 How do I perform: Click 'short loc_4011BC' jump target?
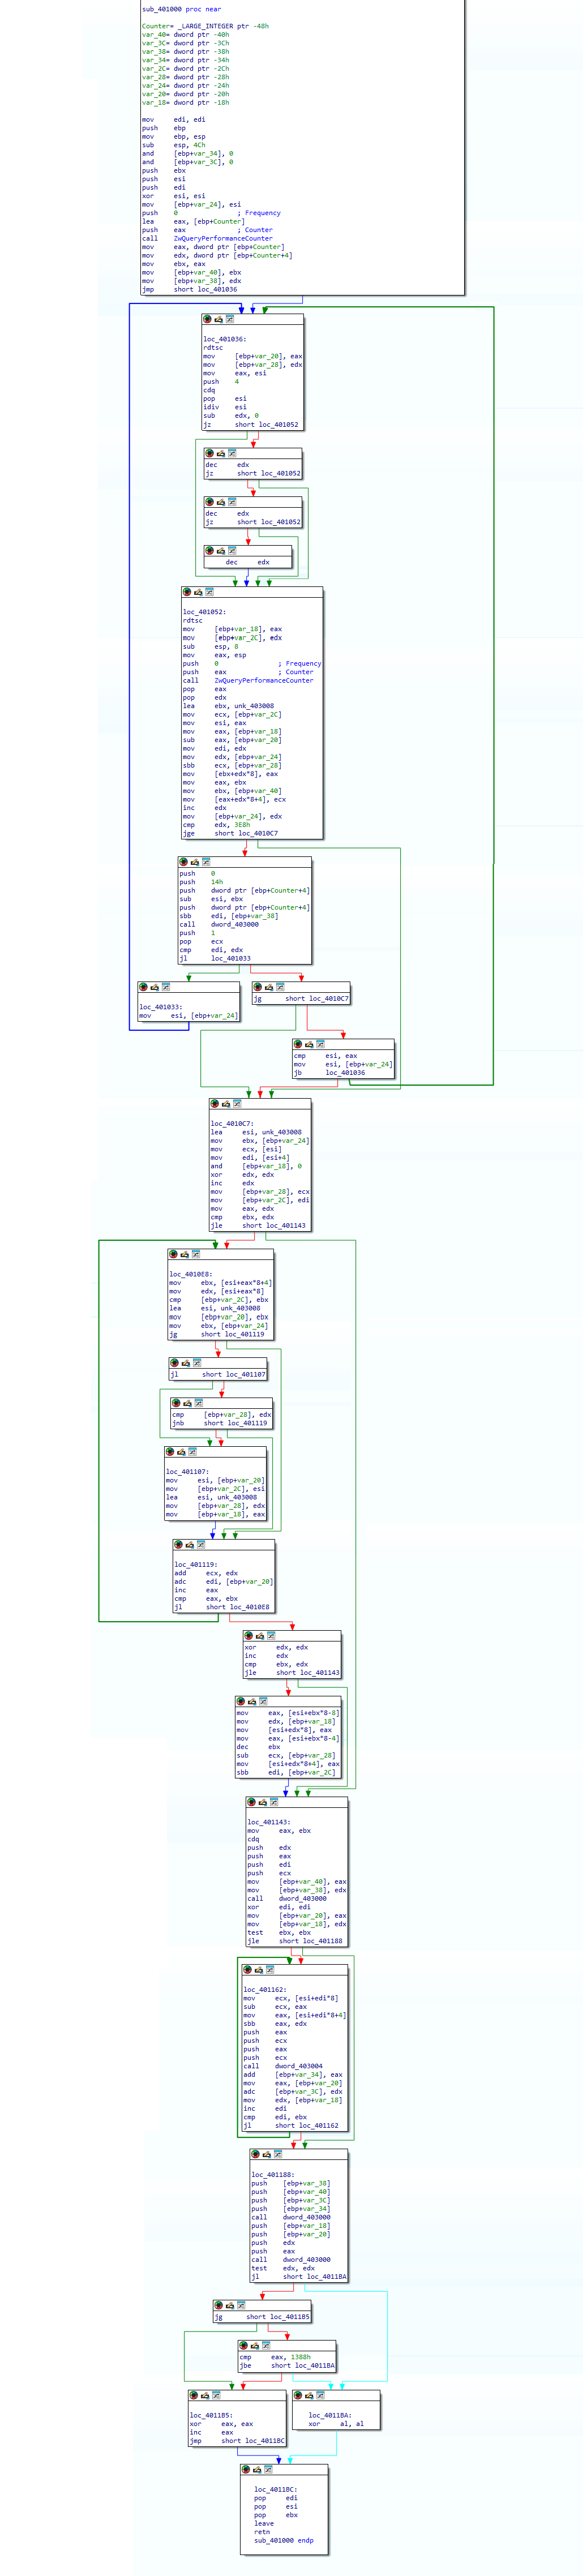(x=253, y=2441)
